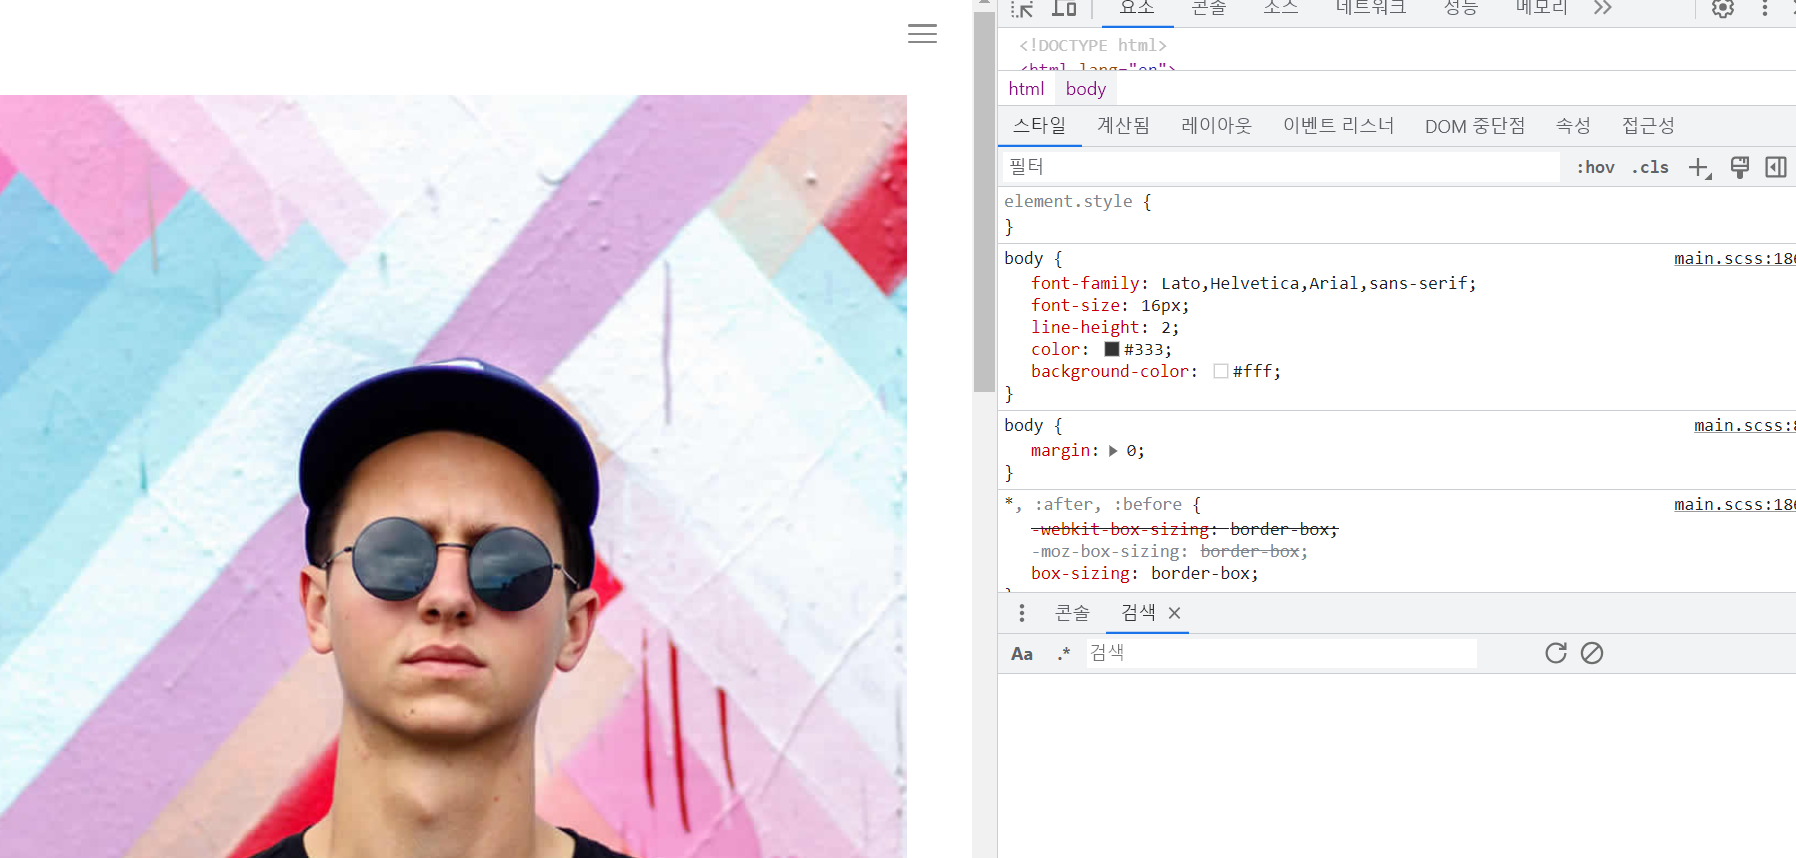Open the 스타일 pane tab
Viewport: 1796px width, 858px height.
tap(1040, 126)
